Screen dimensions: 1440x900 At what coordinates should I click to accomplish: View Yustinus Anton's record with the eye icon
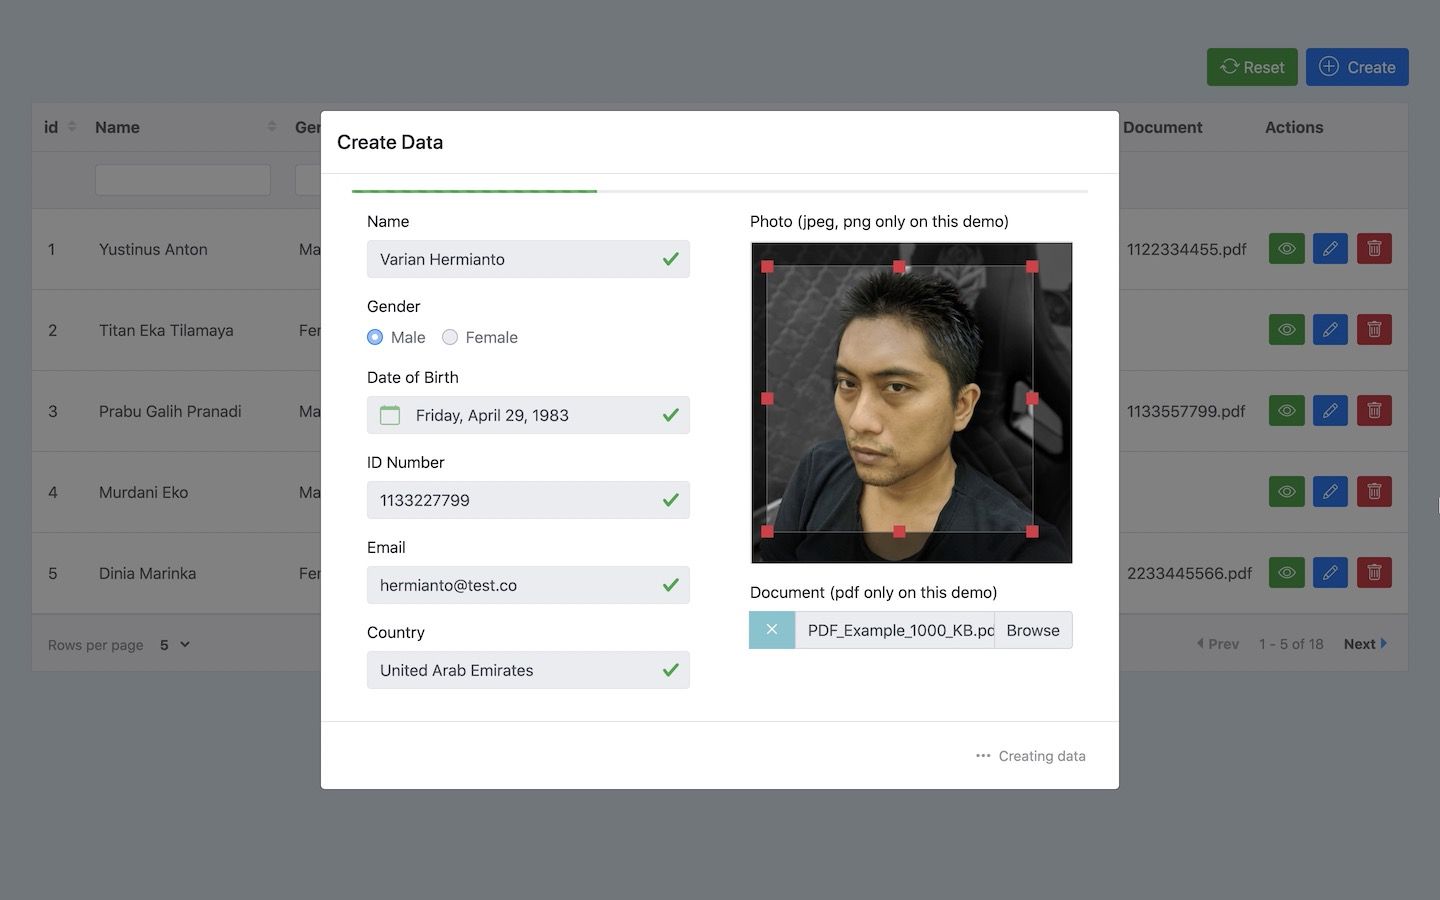click(x=1287, y=249)
